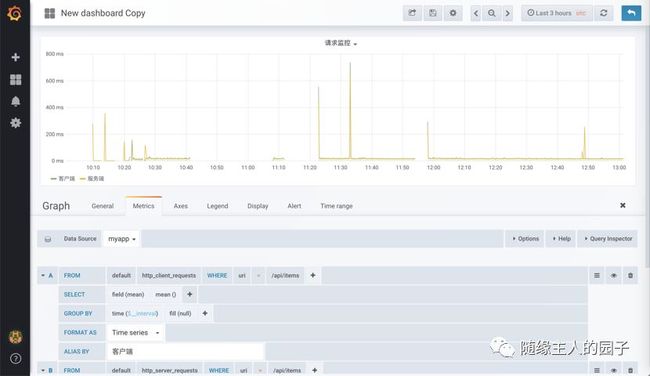Shift time range forward with right arrow

click(507, 13)
